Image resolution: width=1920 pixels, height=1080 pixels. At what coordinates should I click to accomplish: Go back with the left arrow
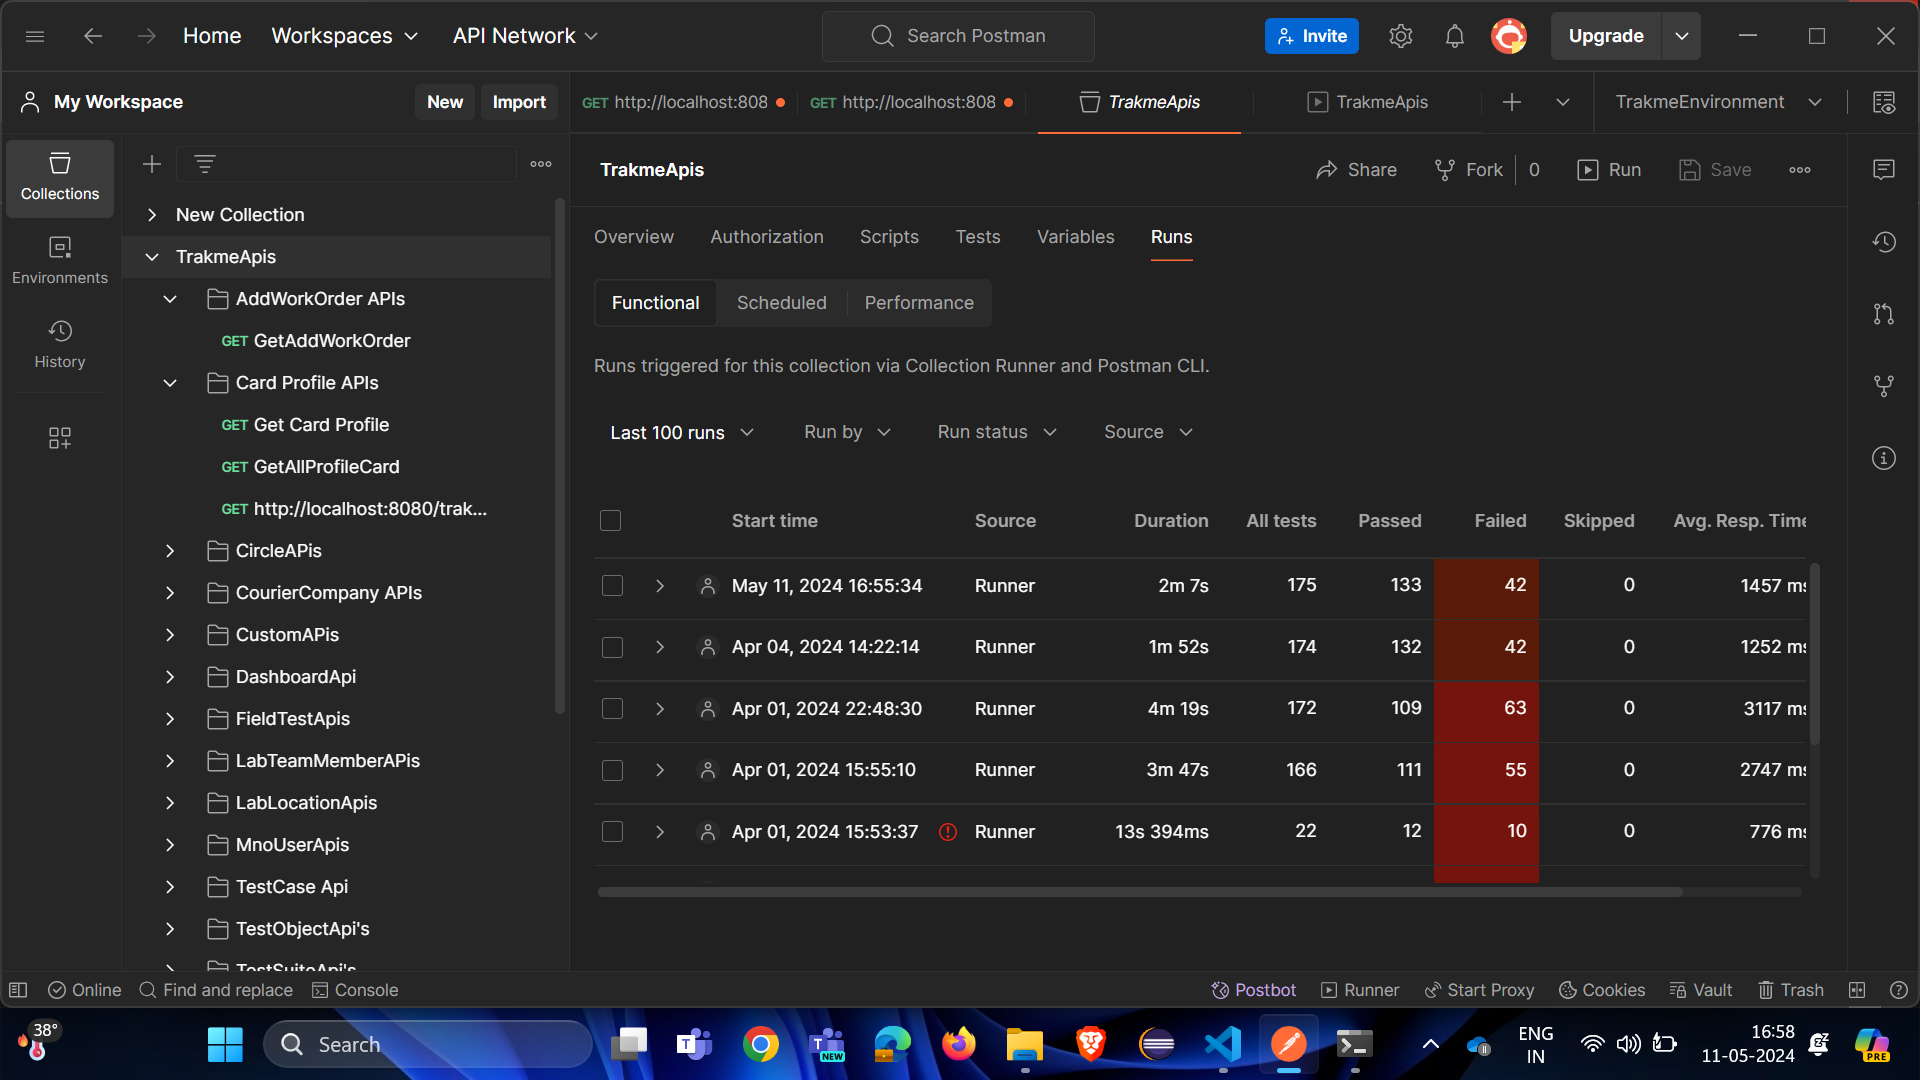point(93,36)
